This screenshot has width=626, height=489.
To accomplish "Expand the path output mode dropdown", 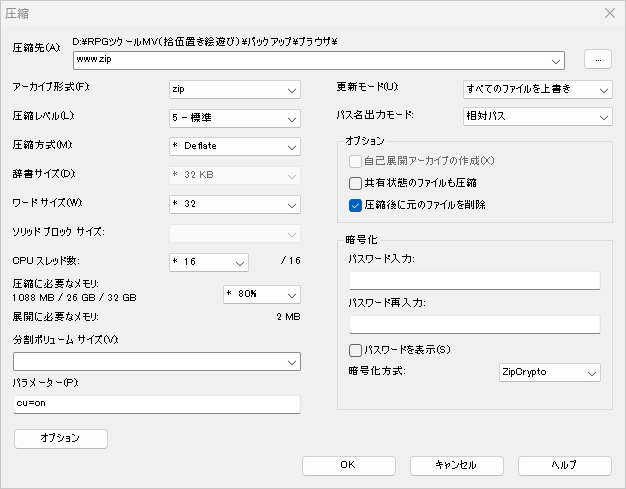I will [x=537, y=117].
